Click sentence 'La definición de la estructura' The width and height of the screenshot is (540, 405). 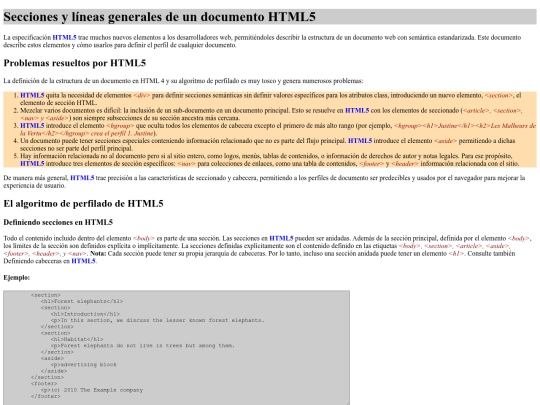click(183, 81)
